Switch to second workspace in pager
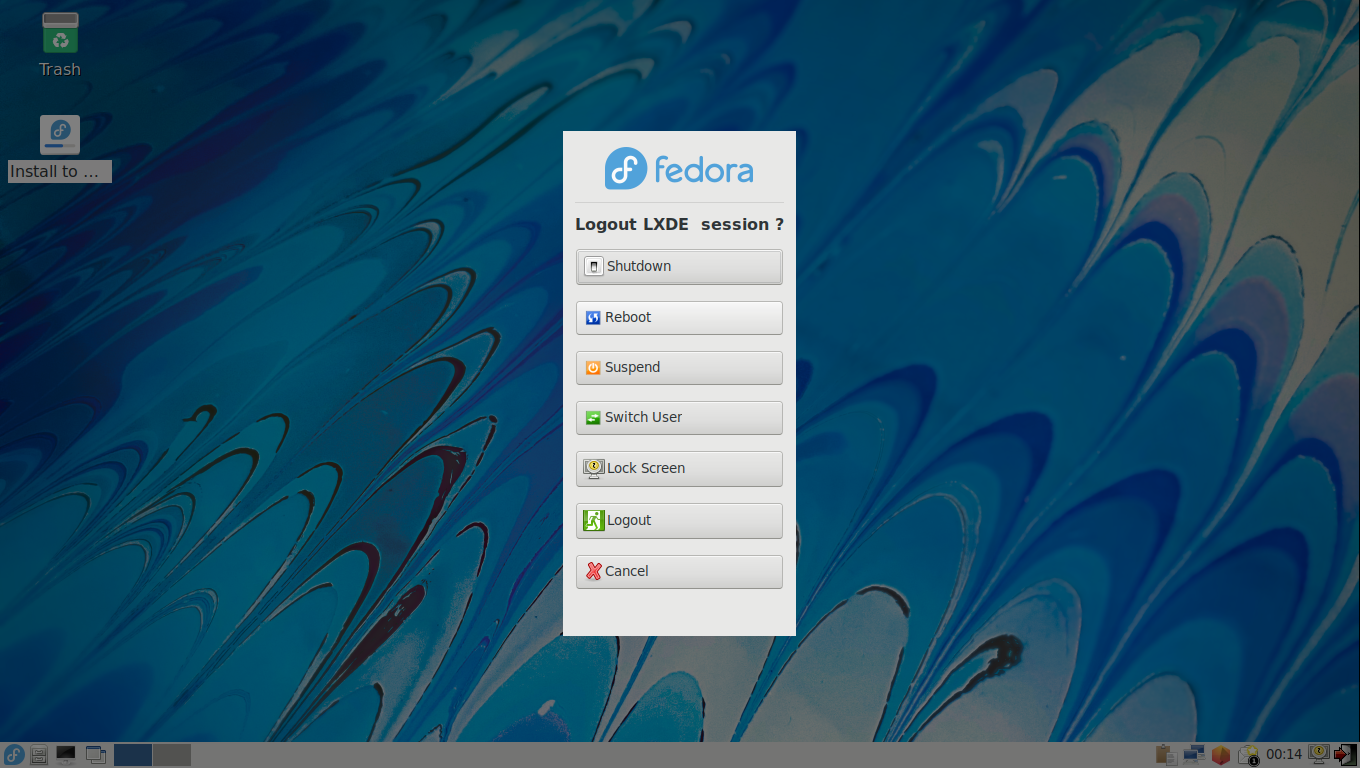Viewport: 1360px width, 768px height. pos(172,755)
